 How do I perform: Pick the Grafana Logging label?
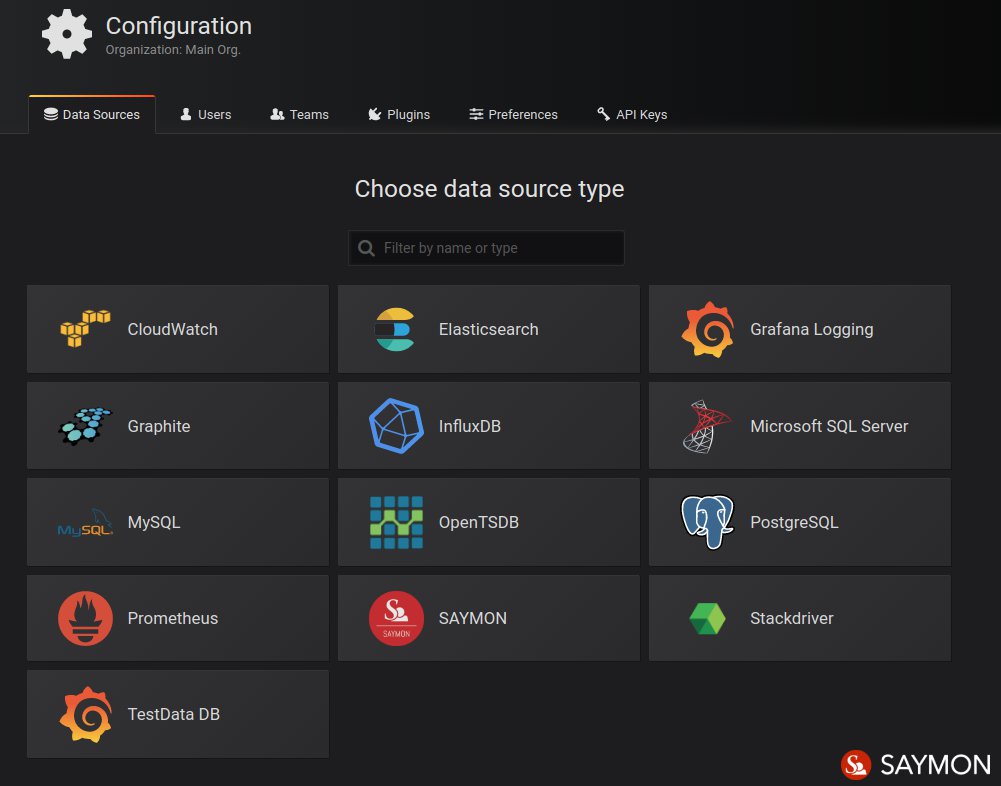click(811, 329)
